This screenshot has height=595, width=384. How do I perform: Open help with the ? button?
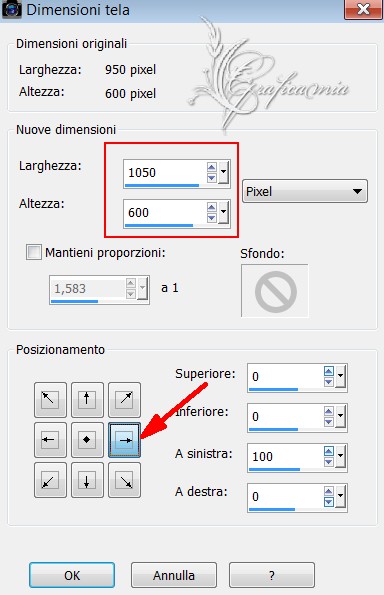point(272,575)
